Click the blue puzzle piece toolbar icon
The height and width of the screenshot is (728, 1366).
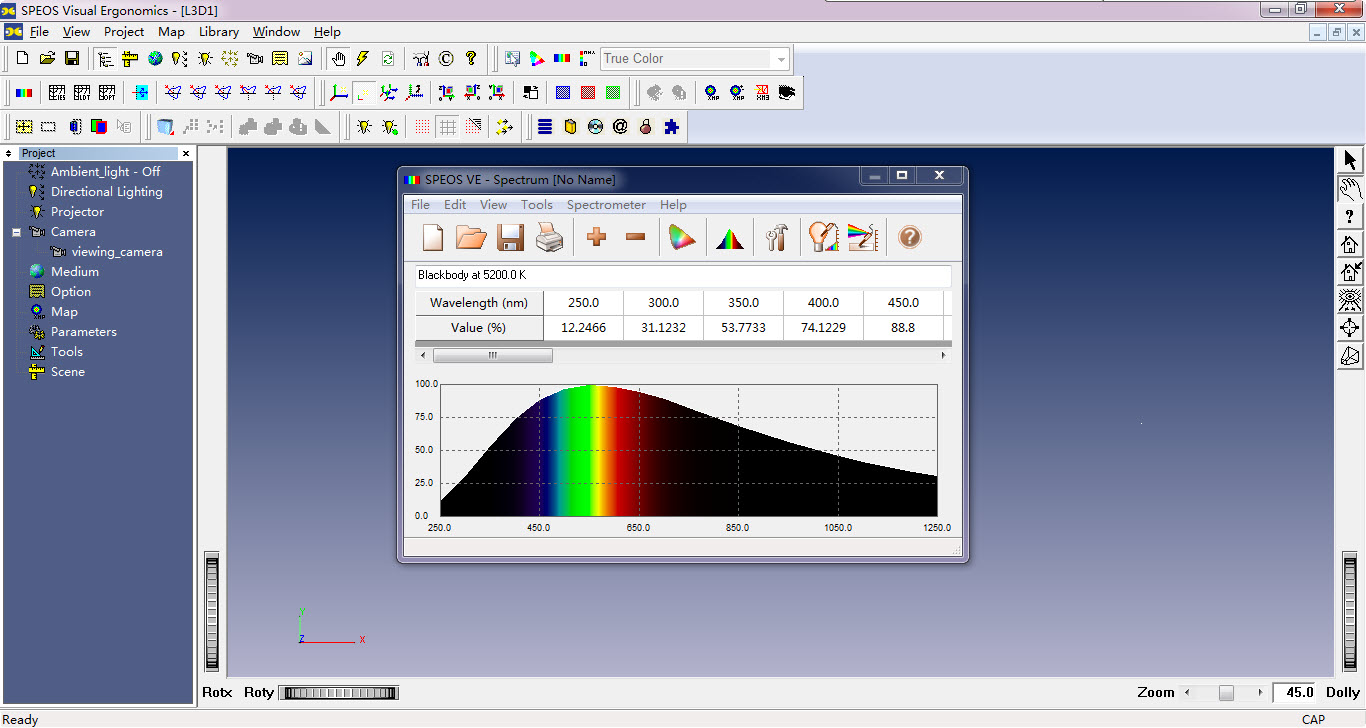(671, 127)
